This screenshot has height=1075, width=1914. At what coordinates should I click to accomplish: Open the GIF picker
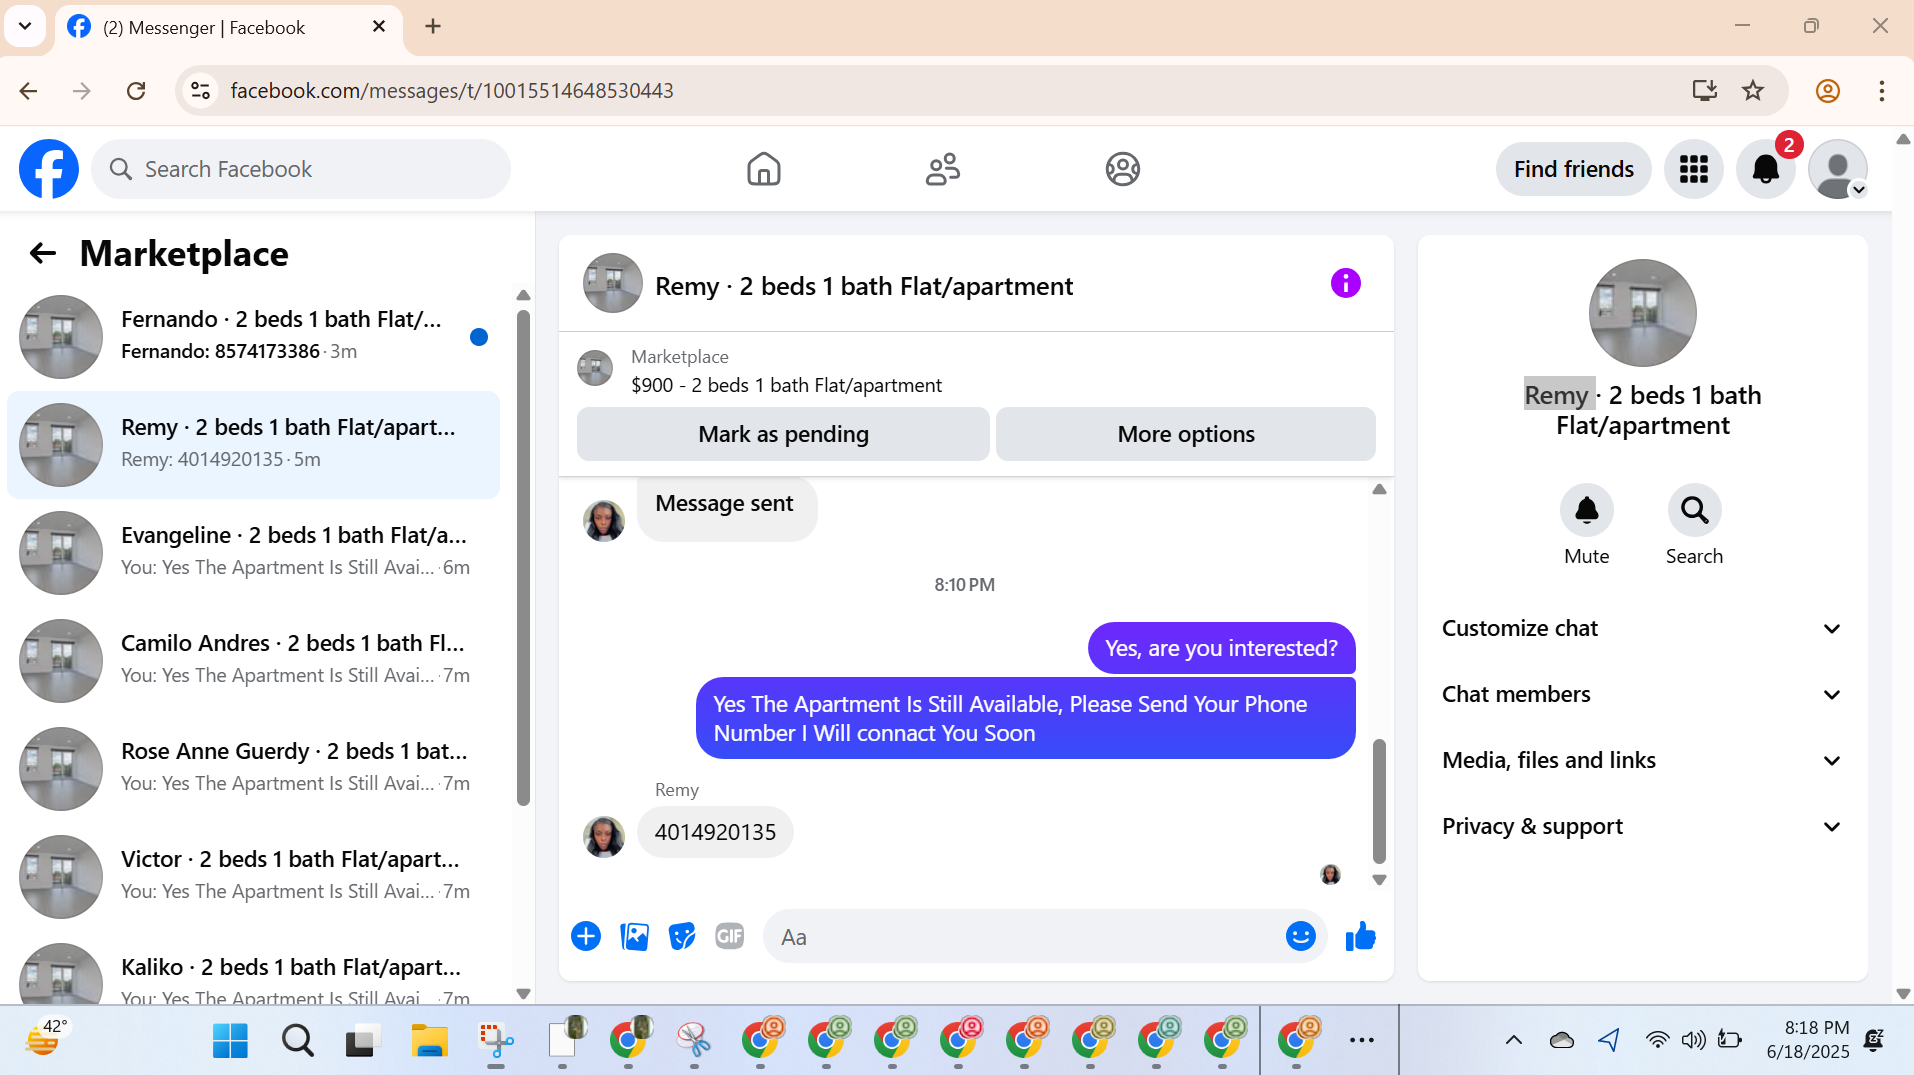point(730,936)
